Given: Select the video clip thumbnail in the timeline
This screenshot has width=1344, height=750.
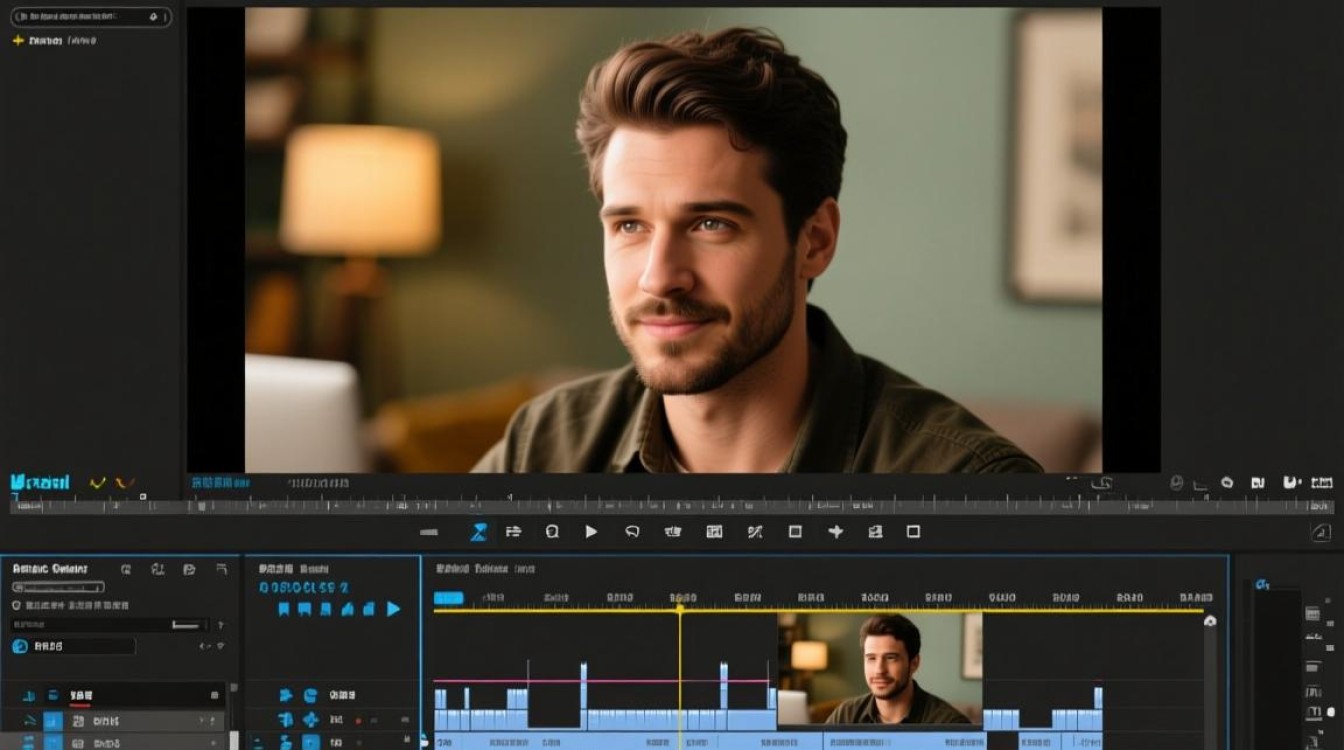Looking at the screenshot, I should 880,668.
